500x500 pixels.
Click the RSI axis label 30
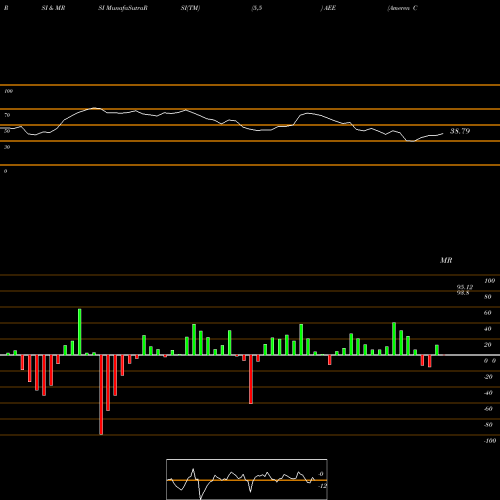tap(7, 147)
